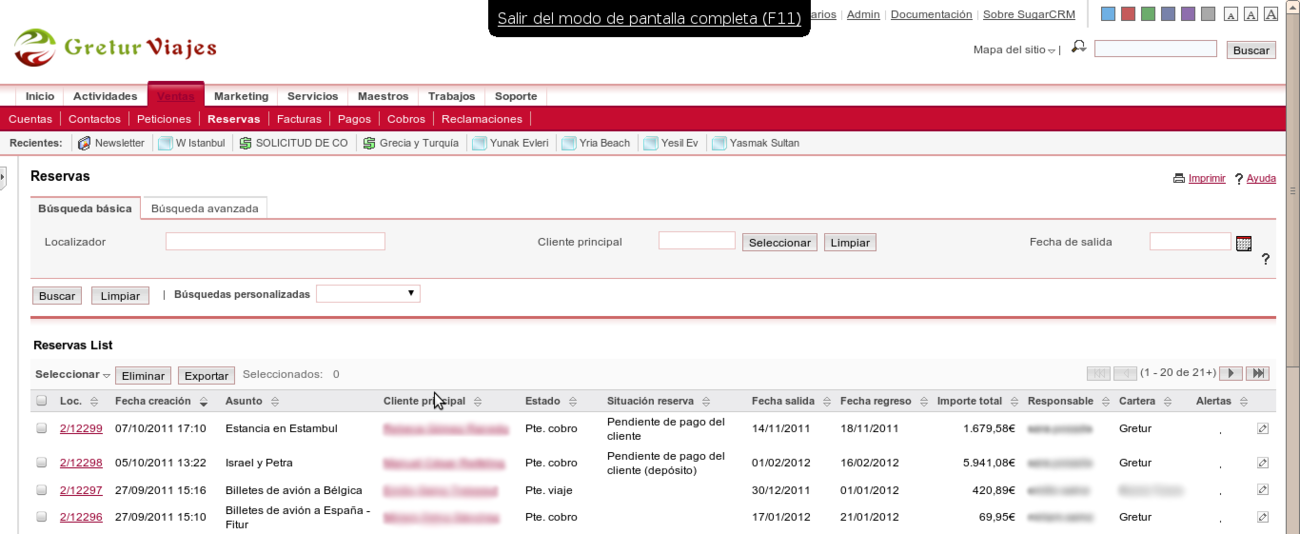This screenshot has height=534, width=1300.
Task: Sort list by Importe total arrows
Action: click(1015, 402)
